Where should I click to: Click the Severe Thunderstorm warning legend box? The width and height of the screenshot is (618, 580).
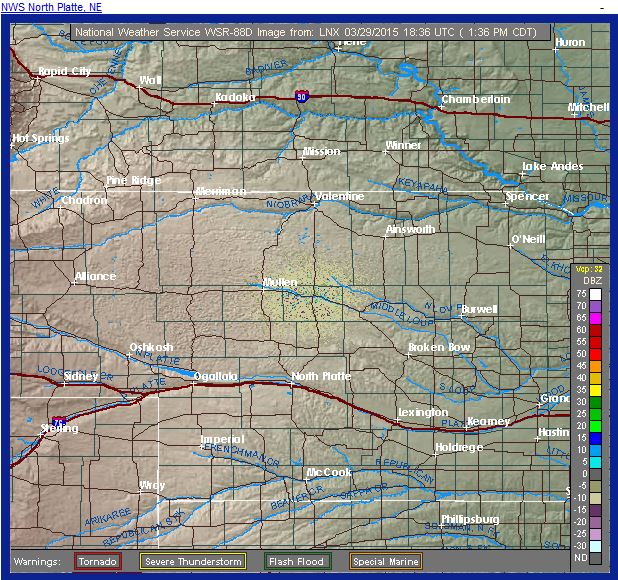point(193,561)
